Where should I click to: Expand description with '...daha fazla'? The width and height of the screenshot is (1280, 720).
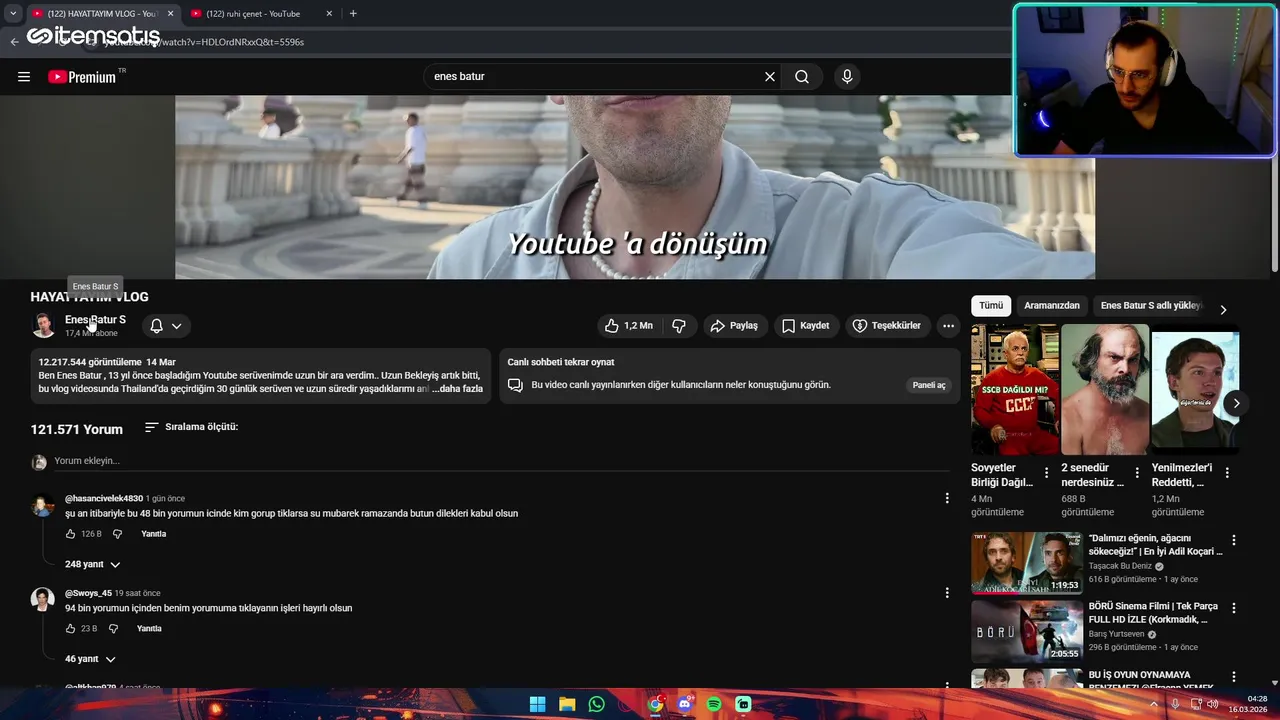(459, 389)
